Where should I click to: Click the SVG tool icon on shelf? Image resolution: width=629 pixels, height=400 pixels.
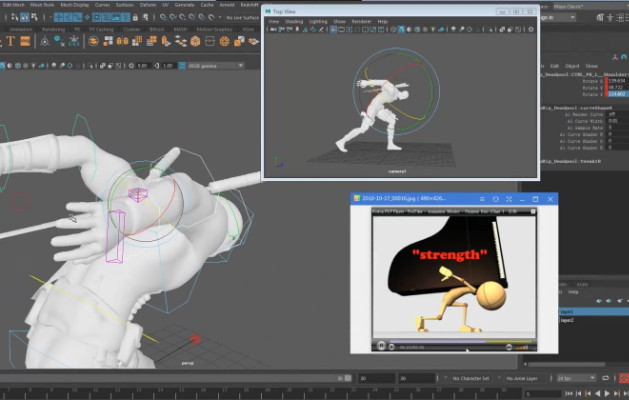pos(25,41)
